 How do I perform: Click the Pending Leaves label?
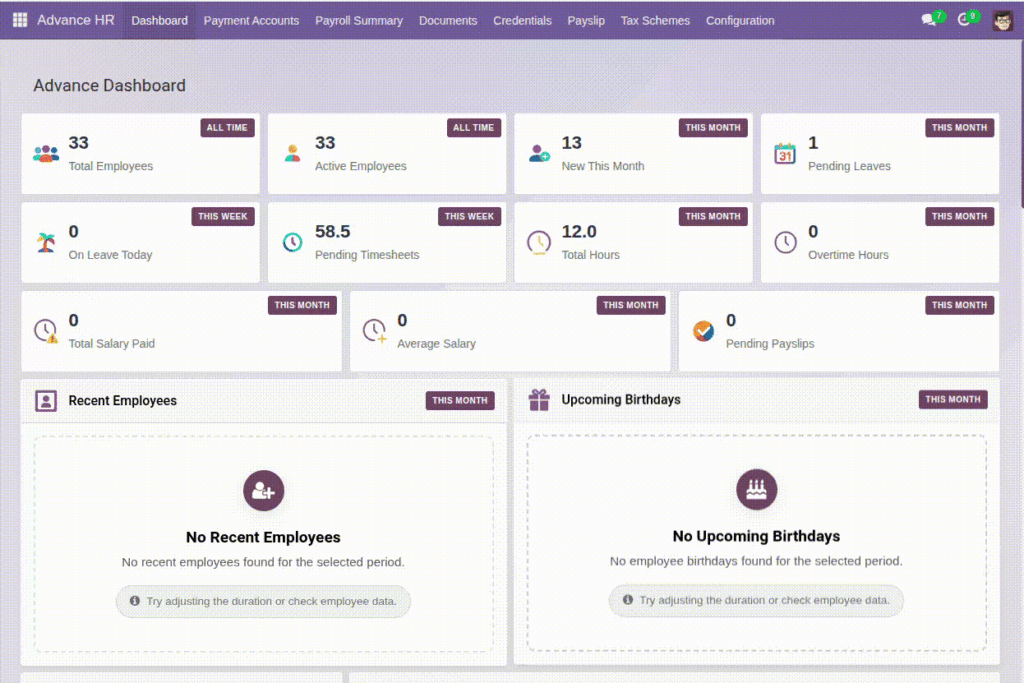coord(849,167)
